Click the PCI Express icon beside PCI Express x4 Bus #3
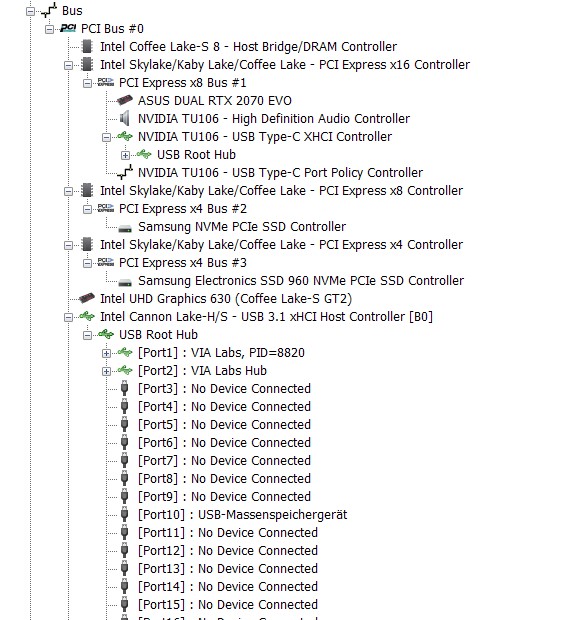The height and width of the screenshot is (620, 568). click(x=106, y=263)
